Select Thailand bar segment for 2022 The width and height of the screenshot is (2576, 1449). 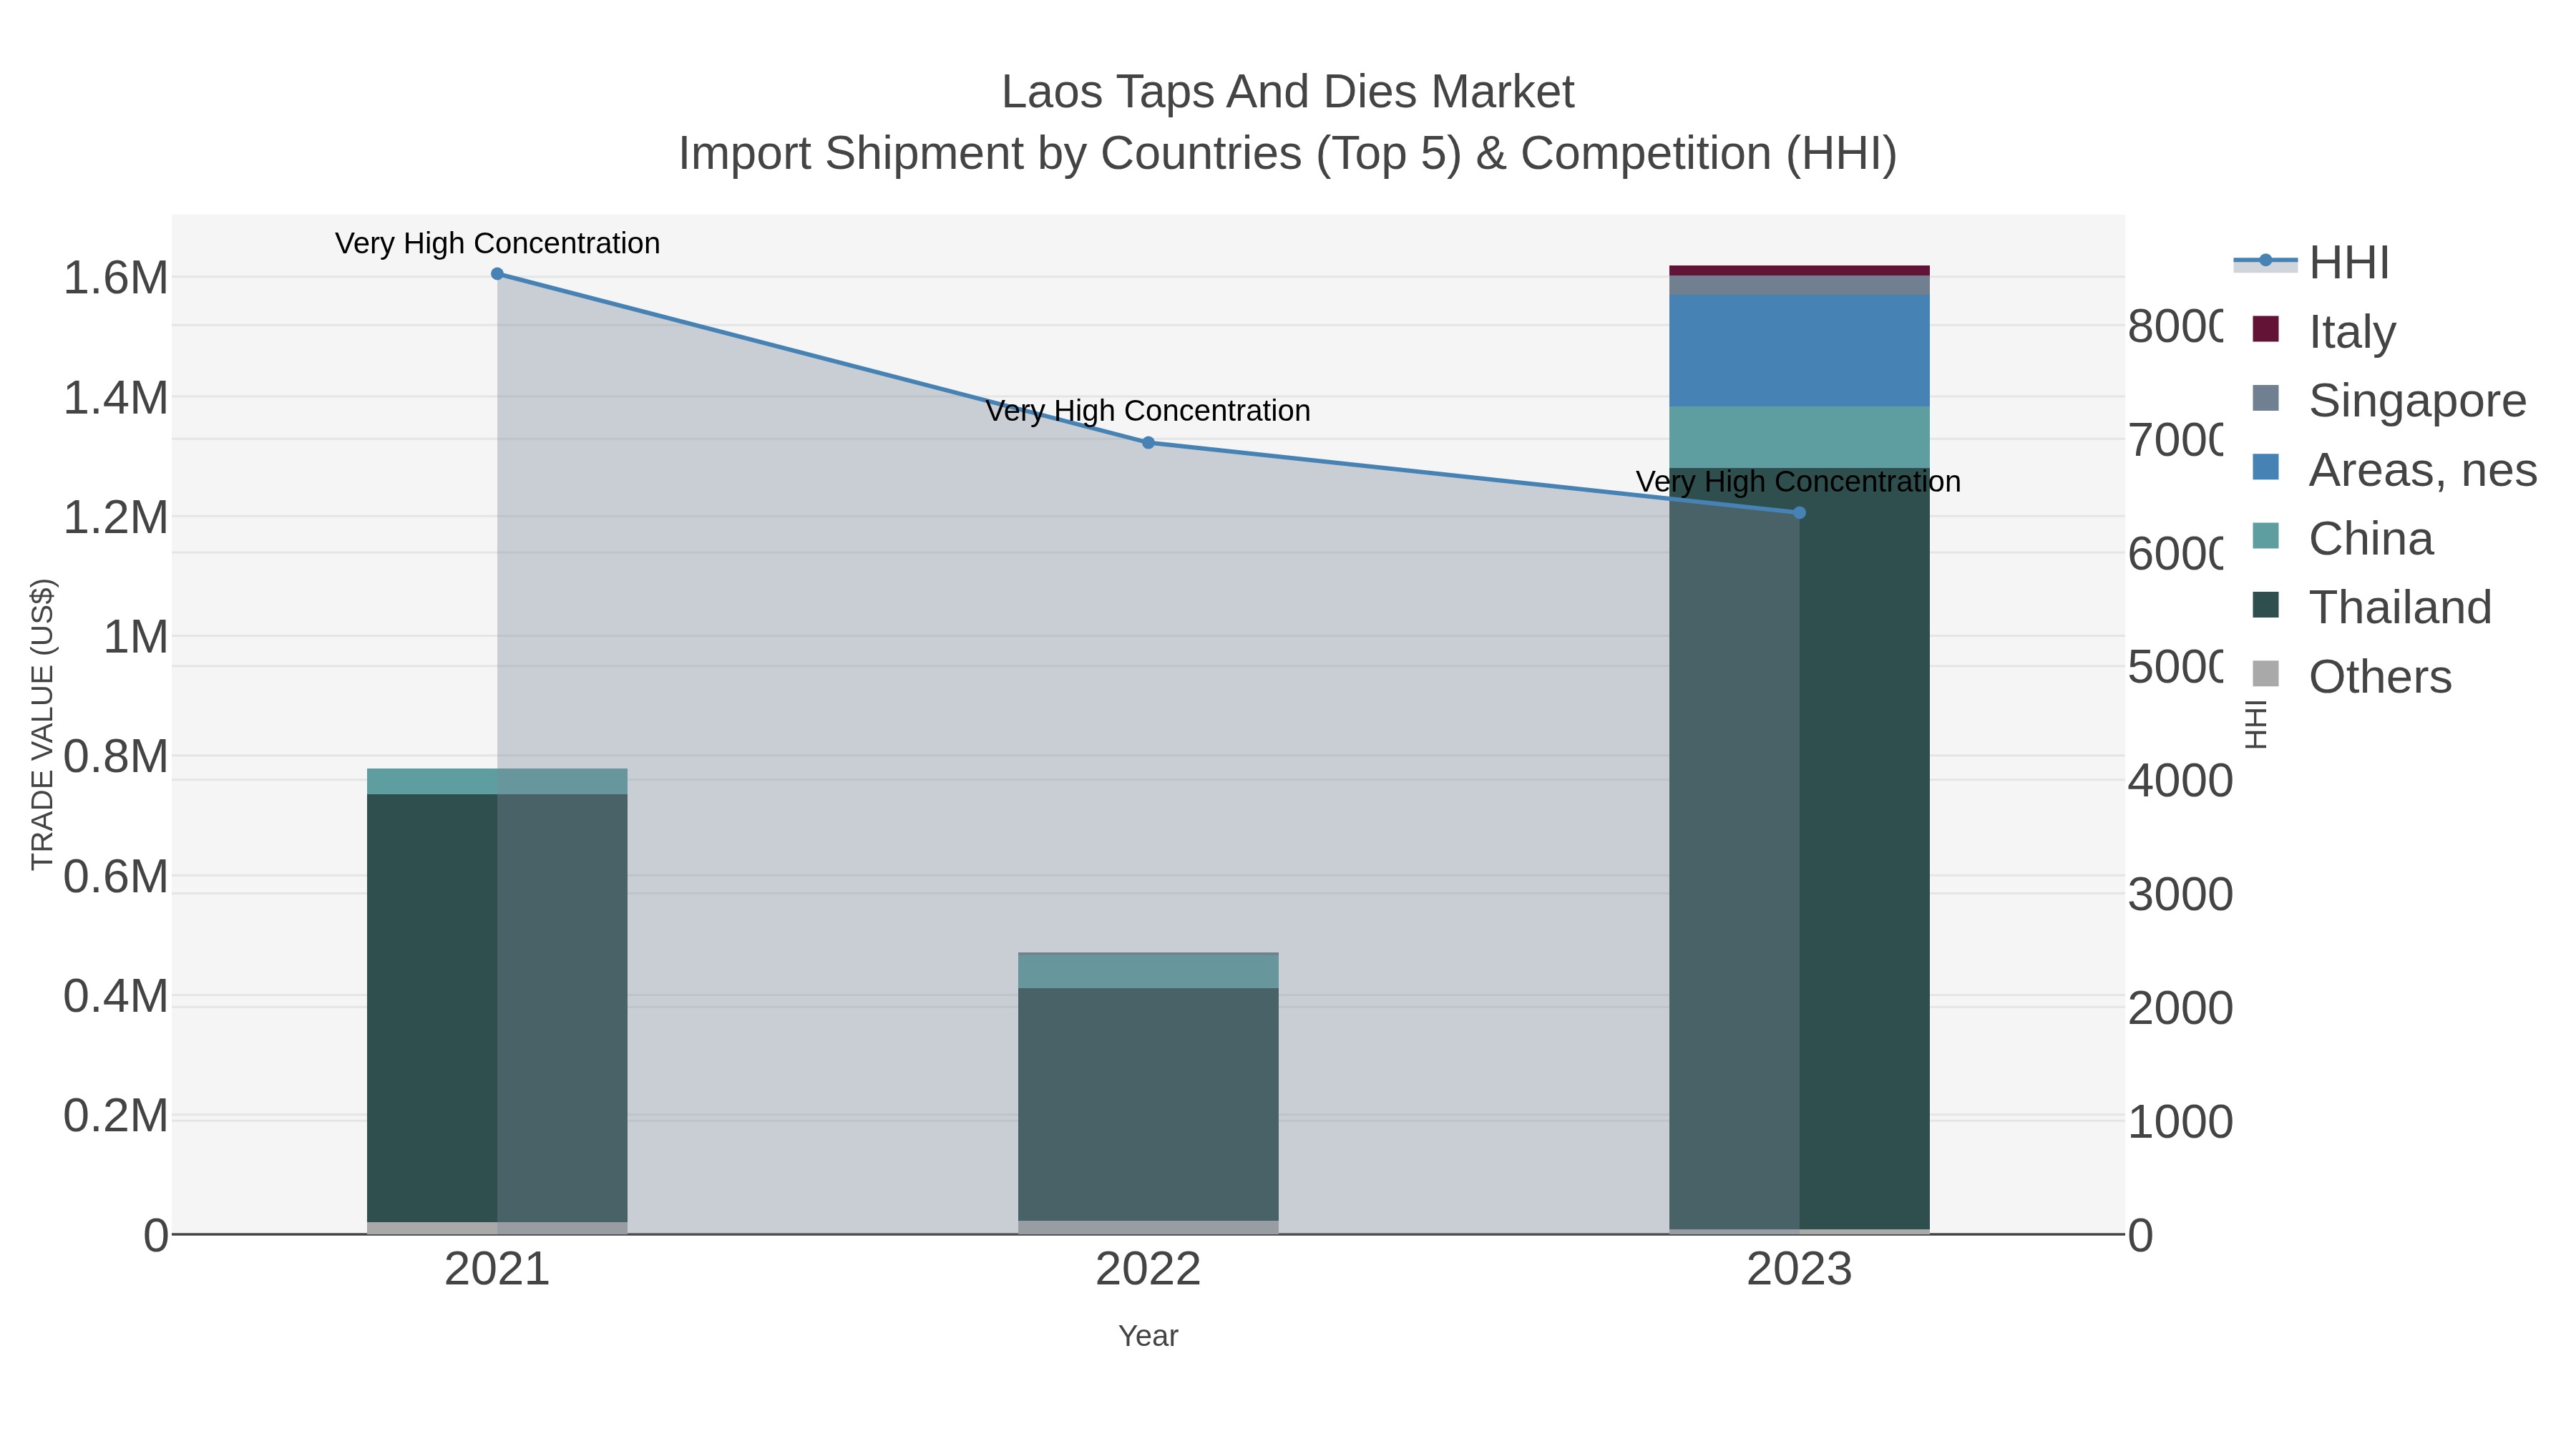tap(1148, 1105)
